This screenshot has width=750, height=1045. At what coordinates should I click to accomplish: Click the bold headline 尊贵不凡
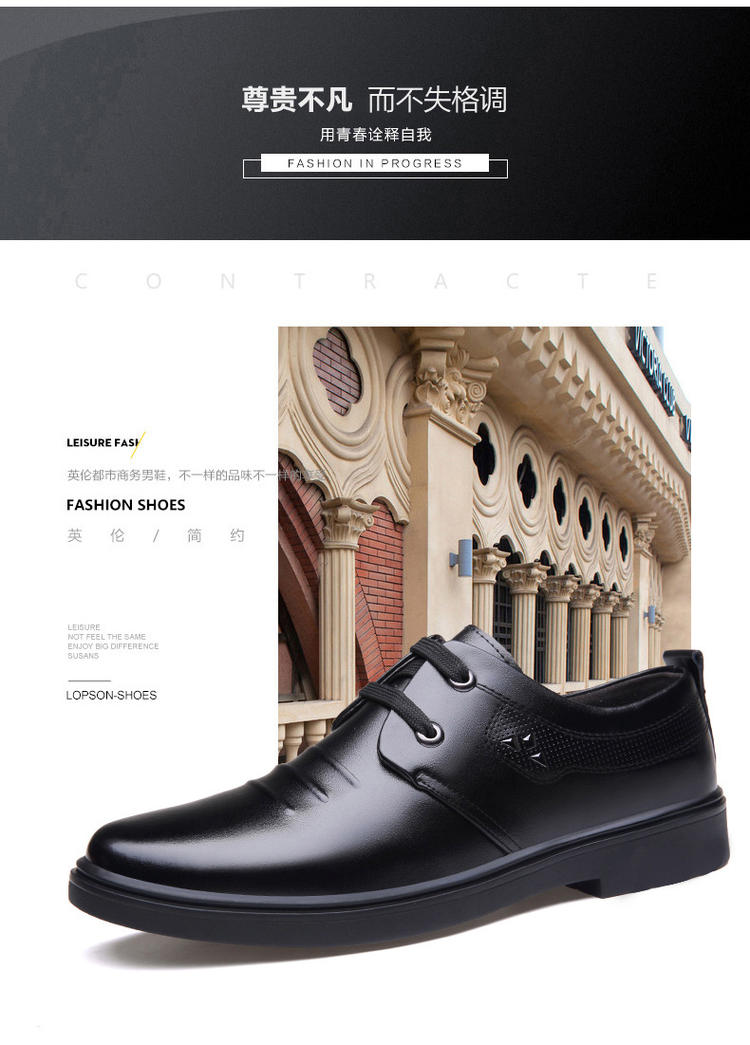pos(297,100)
